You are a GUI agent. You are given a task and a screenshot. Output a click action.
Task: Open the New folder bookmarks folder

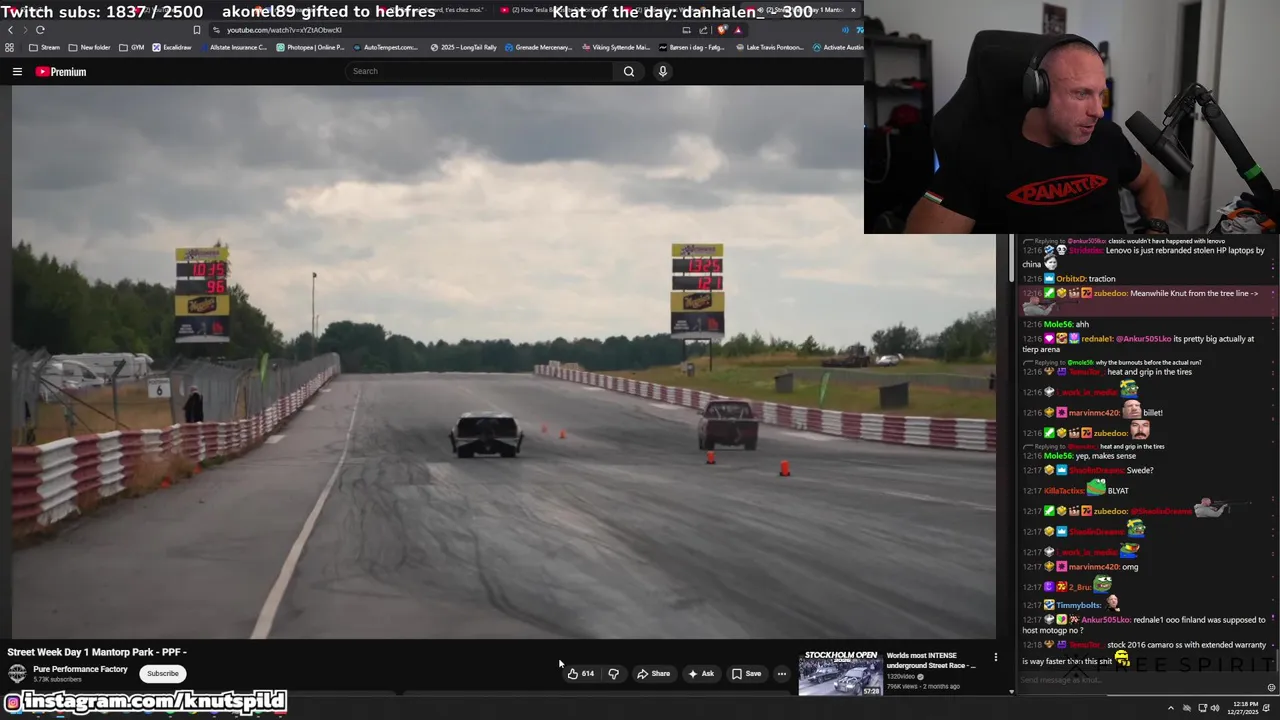click(x=90, y=47)
